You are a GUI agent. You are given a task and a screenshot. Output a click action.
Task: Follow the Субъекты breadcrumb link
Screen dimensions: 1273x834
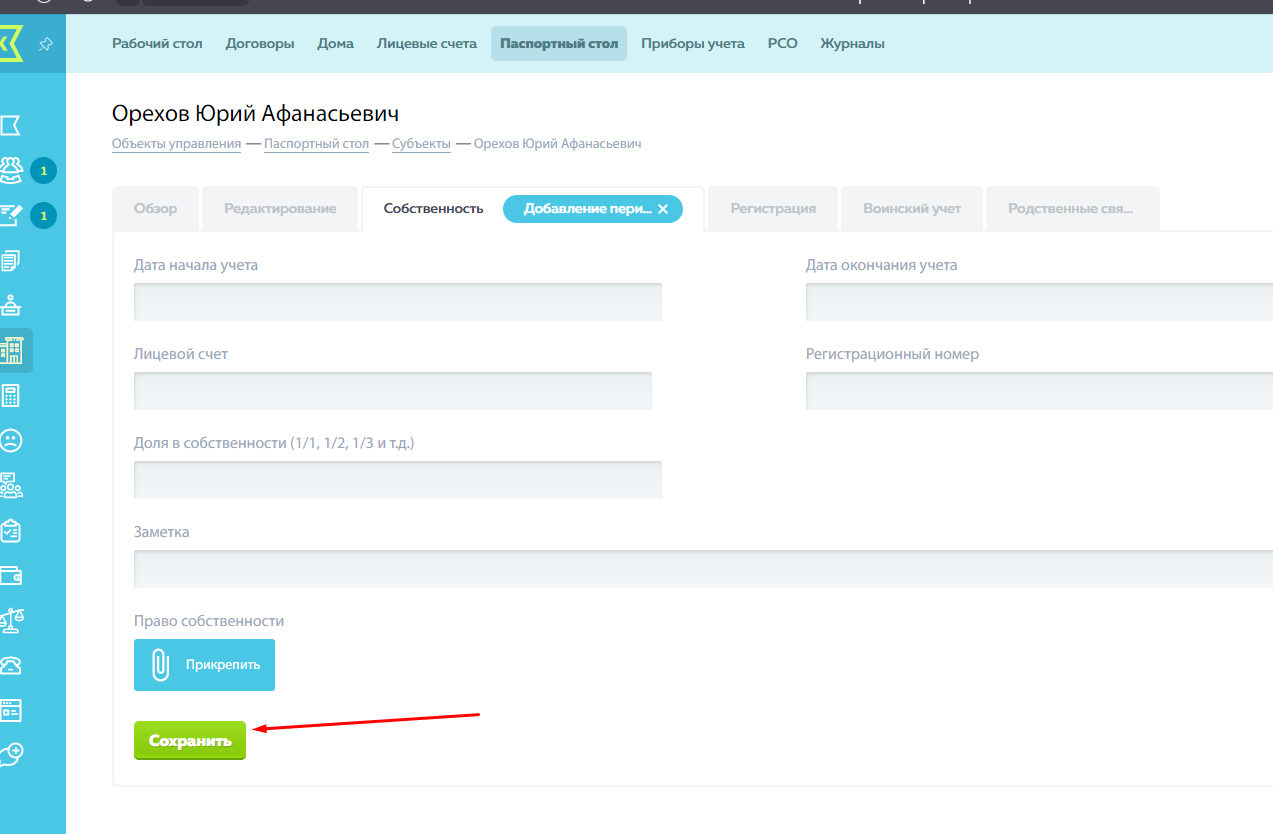(421, 144)
